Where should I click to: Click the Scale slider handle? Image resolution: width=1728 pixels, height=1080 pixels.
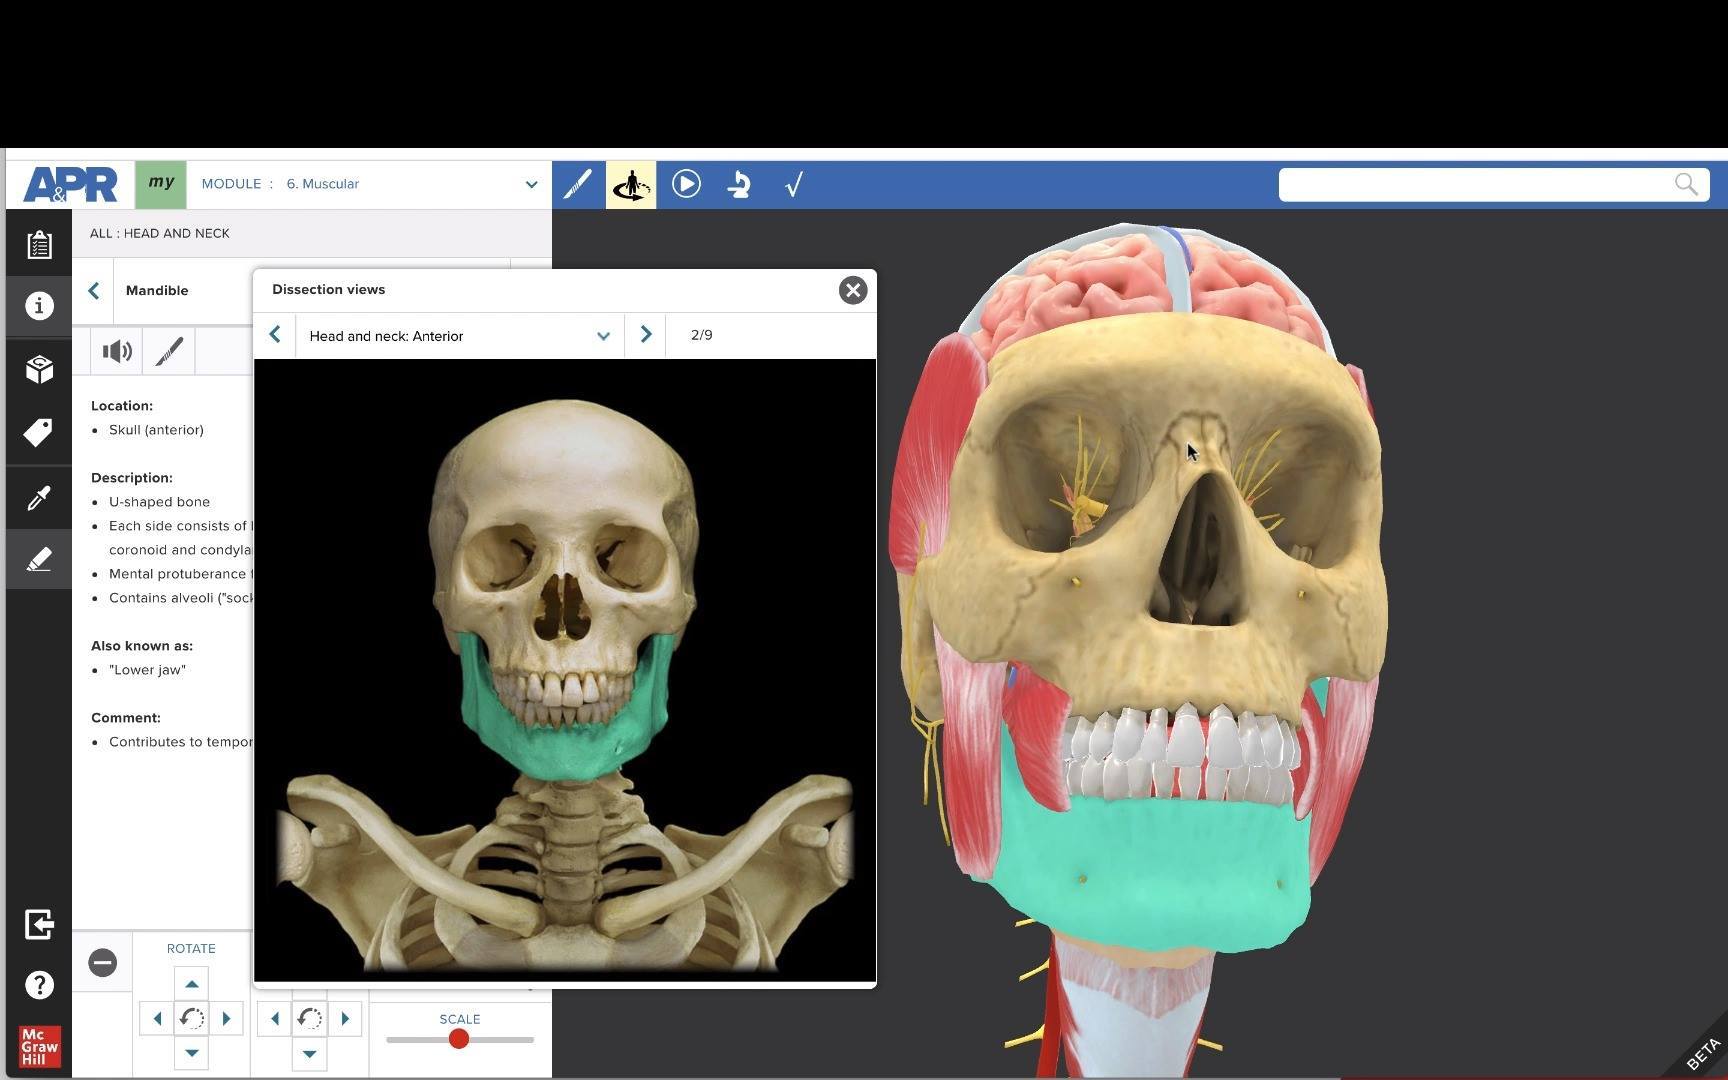(x=459, y=1039)
